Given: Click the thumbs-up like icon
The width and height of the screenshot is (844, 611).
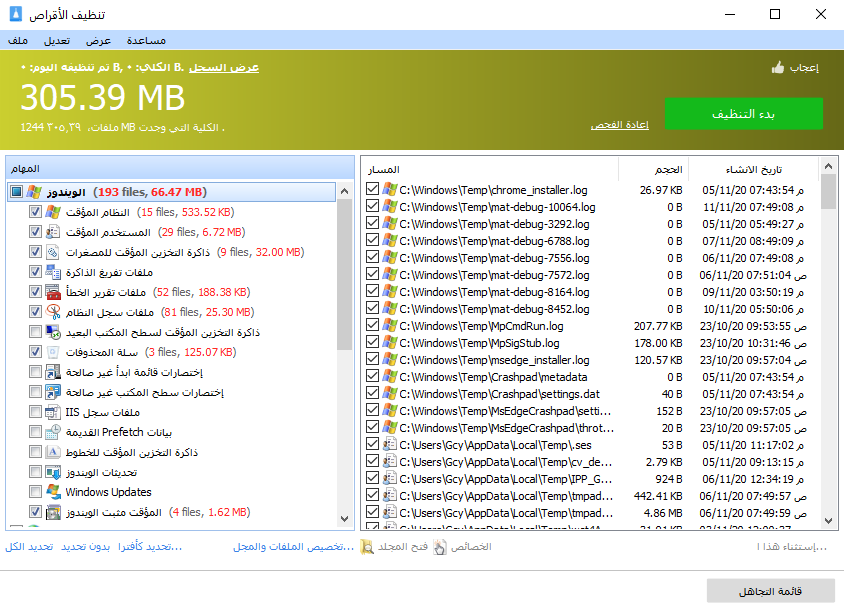Looking at the screenshot, I should pyautogui.click(x=777, y=67).
